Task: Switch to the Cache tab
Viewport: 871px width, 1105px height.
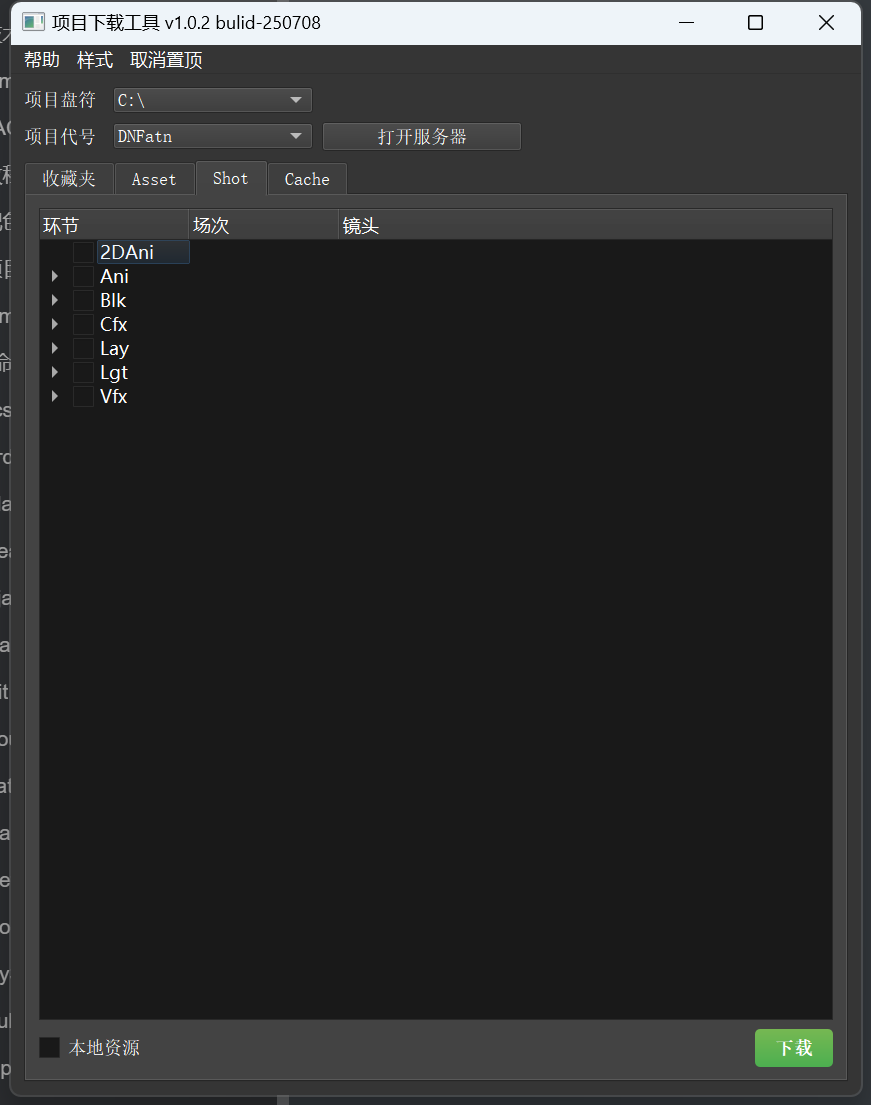Action: coord(307,179)
